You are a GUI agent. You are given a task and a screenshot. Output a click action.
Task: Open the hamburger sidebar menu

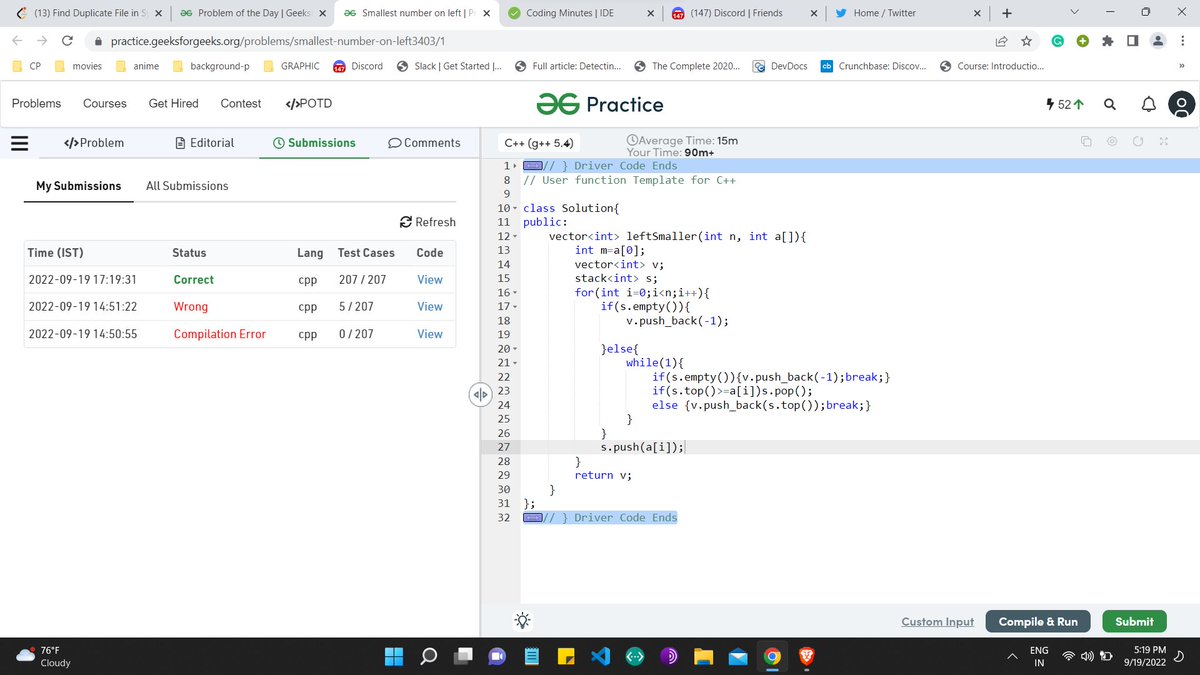pyautogui.click(x=19, y=143)
